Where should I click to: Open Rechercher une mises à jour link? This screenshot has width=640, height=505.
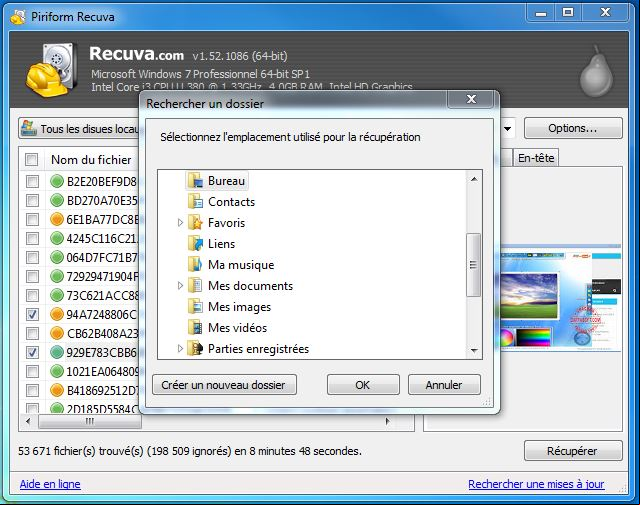[x=536, y=484]
